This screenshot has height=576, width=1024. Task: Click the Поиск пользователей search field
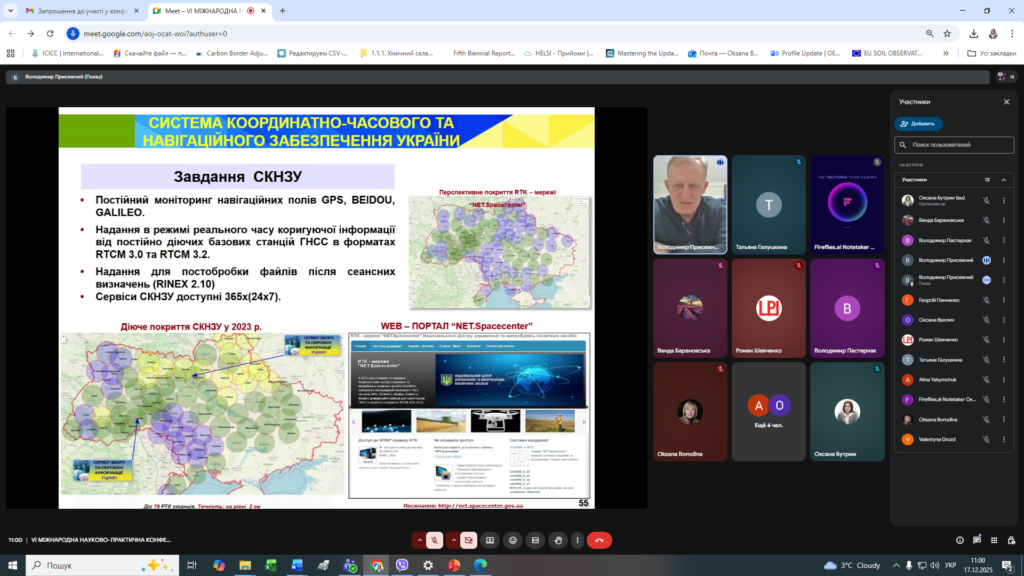[960, 145]
